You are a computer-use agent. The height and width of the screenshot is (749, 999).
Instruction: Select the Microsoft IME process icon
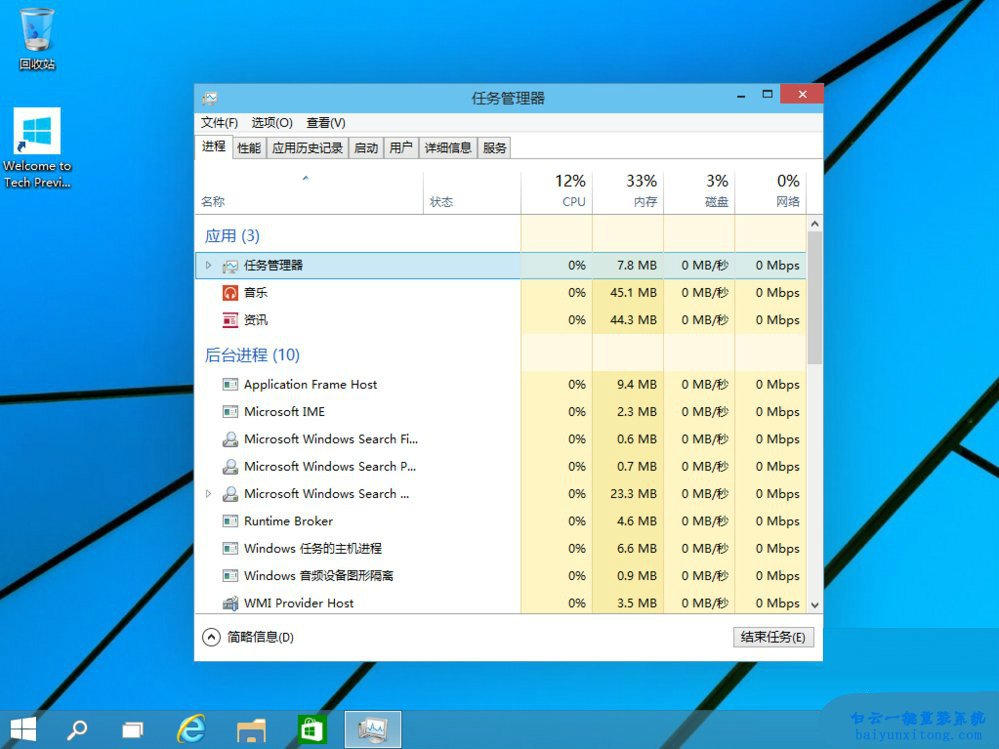[x=228, y=411]
